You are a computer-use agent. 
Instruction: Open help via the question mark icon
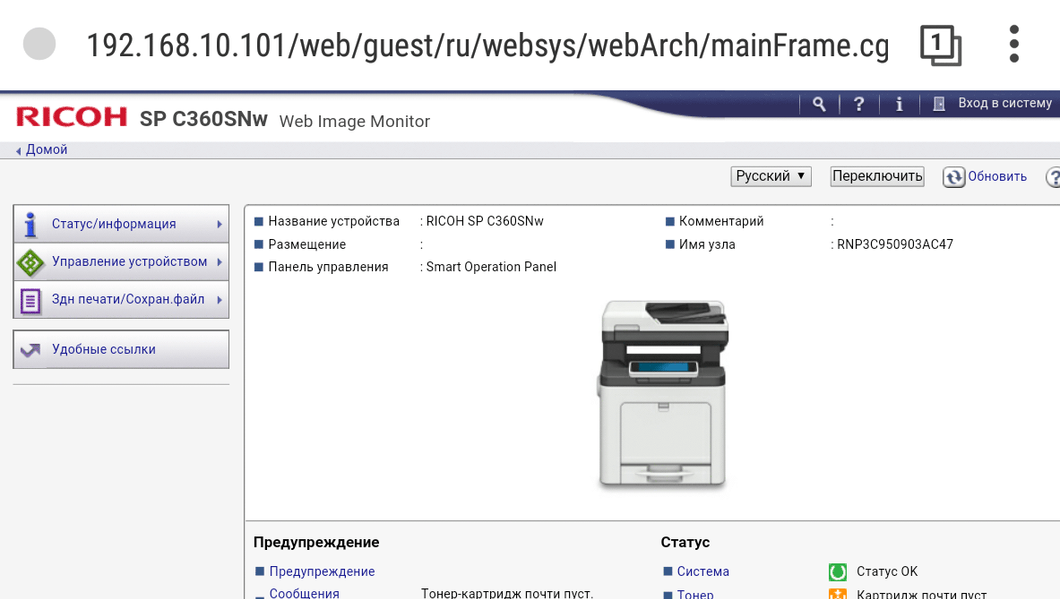pos(859,104)
